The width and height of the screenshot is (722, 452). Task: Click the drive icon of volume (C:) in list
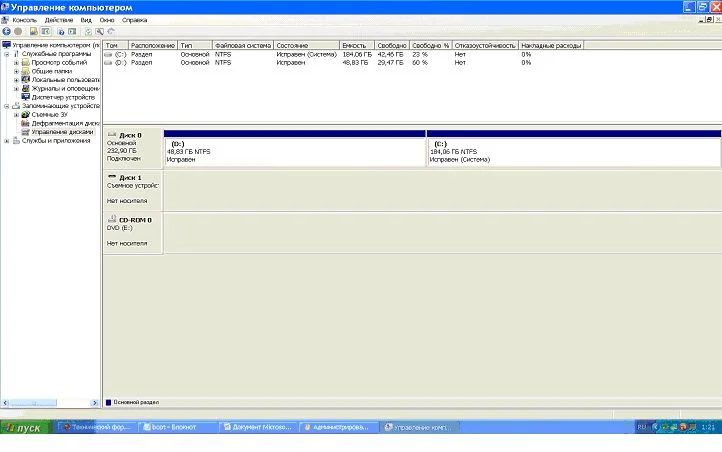(x=109, y=54)
